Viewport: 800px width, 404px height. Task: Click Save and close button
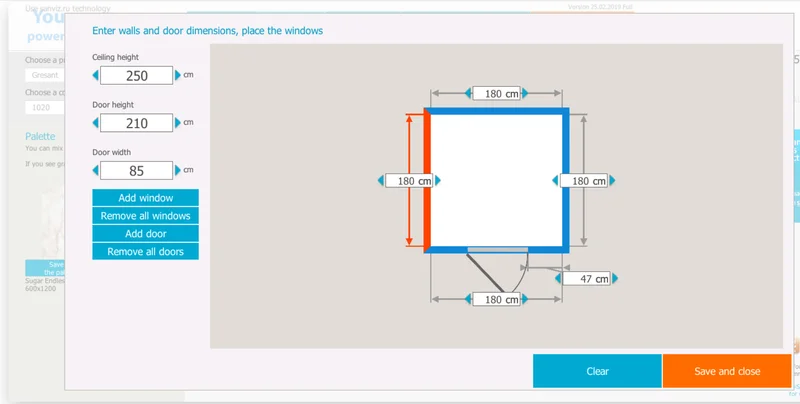727,371
